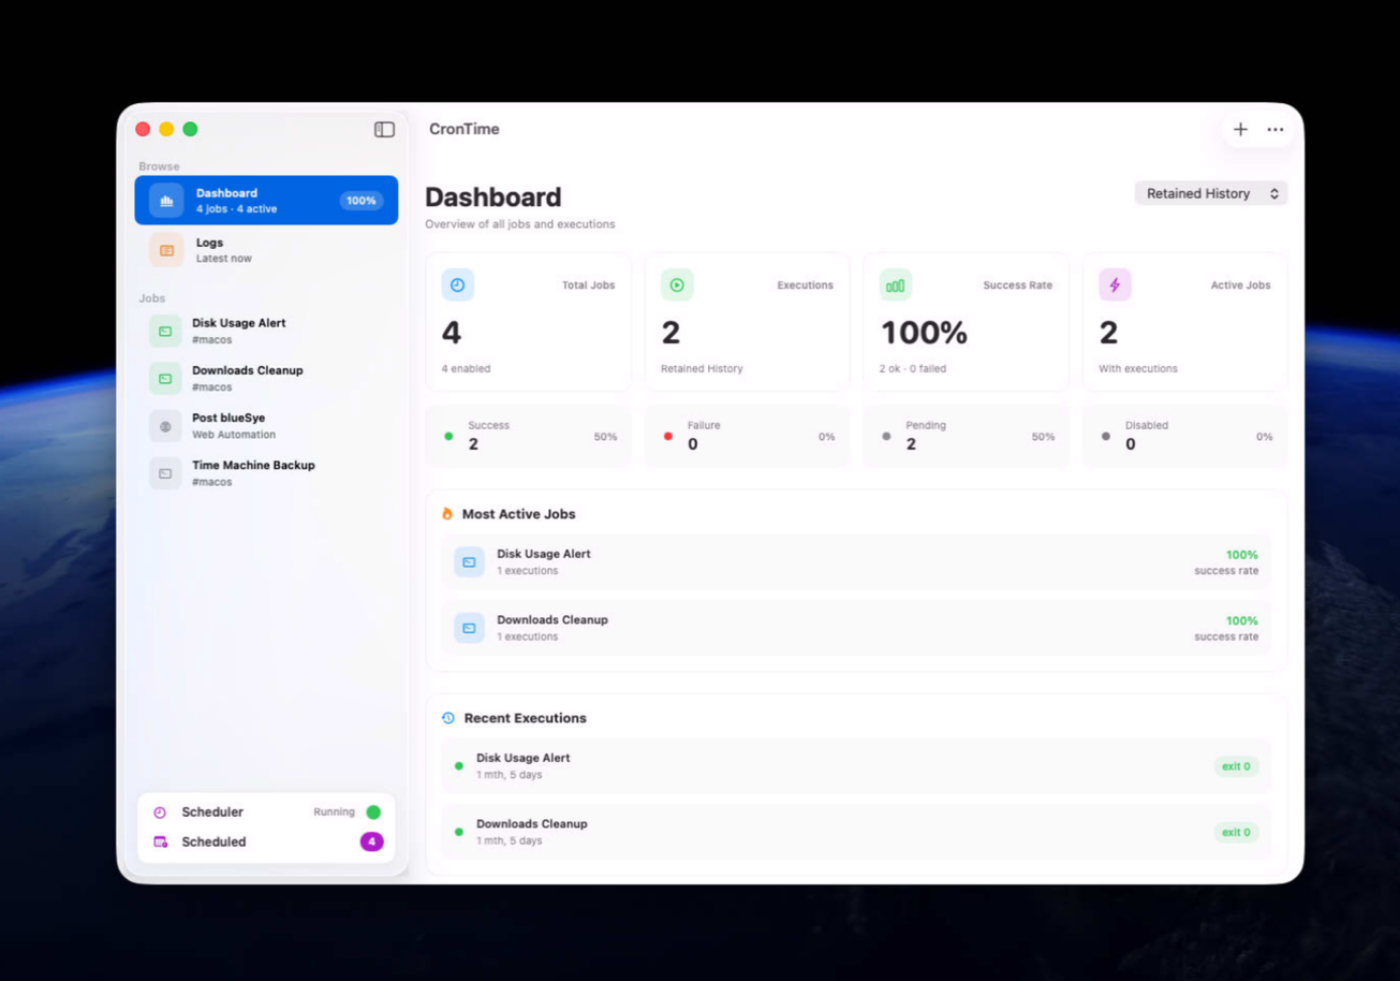This screenshot has height=981, width=1400.
Task: Click the Pending status tile
Action: [x=967, y=436]
